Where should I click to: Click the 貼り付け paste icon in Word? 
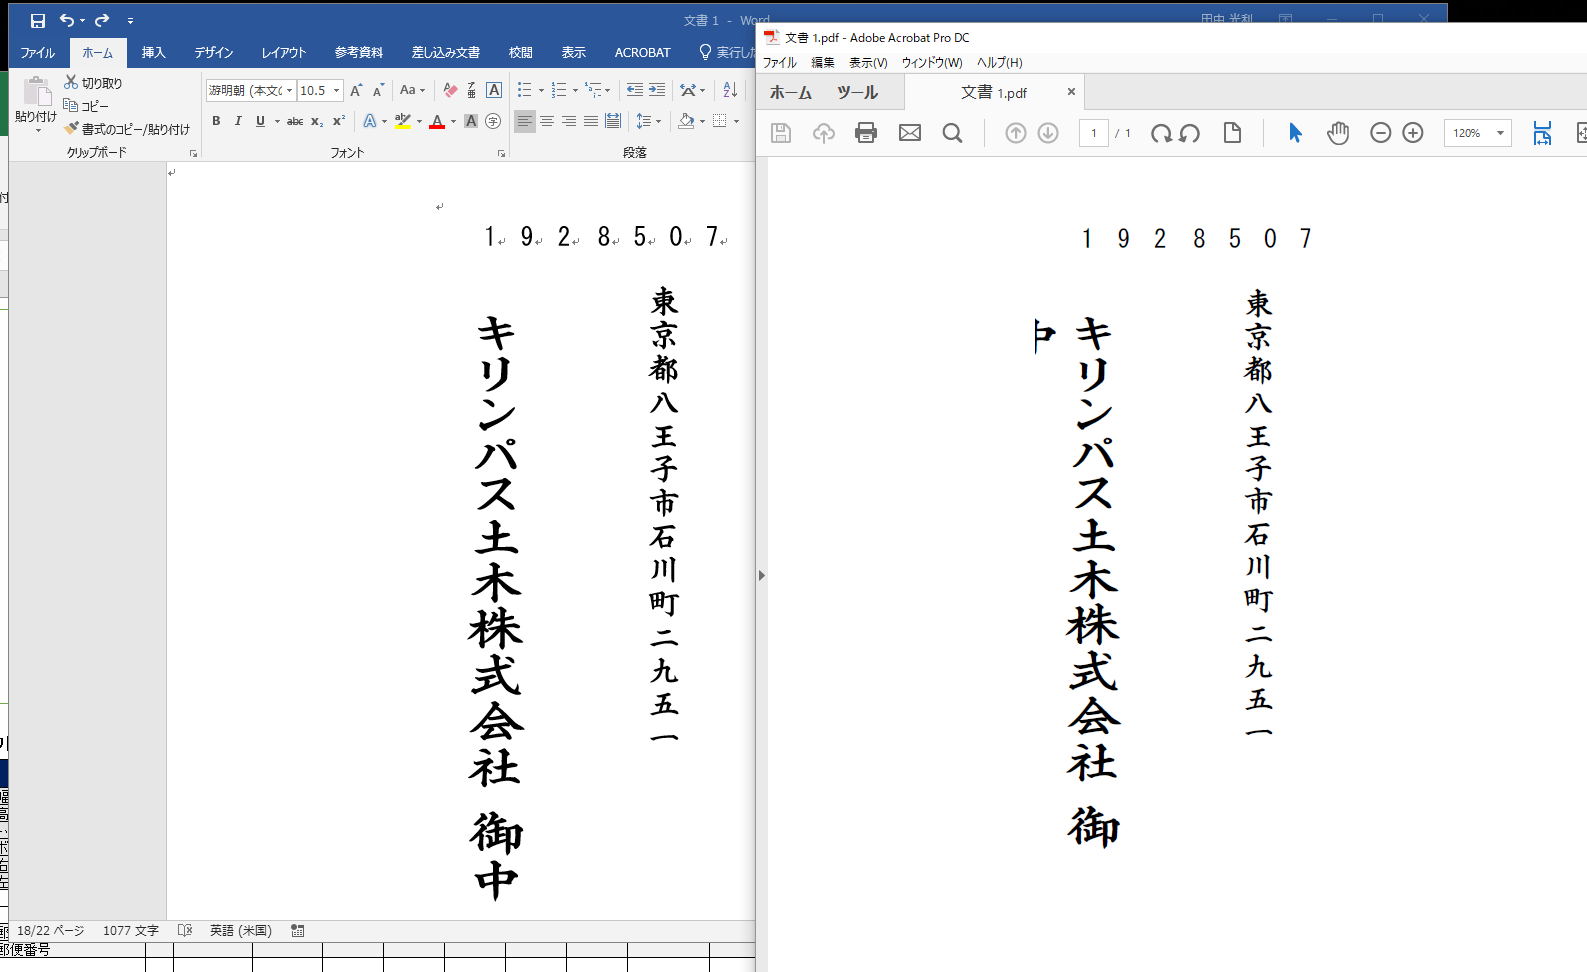tap(37, 92)
